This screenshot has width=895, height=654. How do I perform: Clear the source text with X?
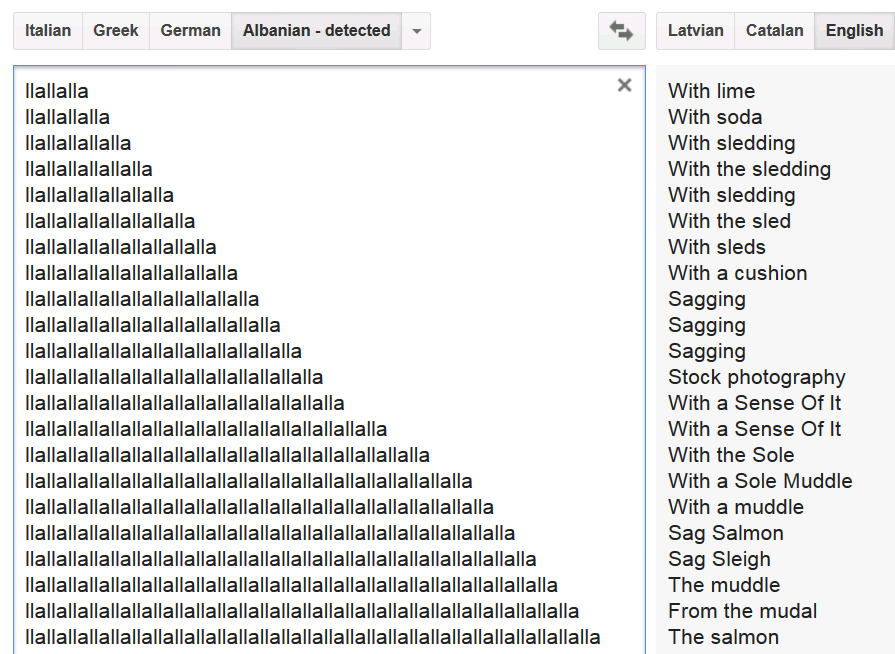pyautogui.click(x=624, y=85)
